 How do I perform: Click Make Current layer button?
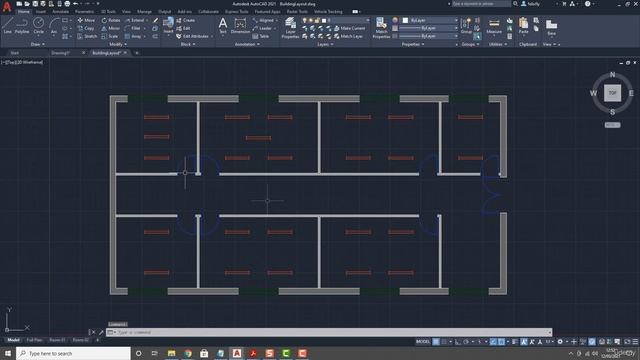[x=349, y=28]
